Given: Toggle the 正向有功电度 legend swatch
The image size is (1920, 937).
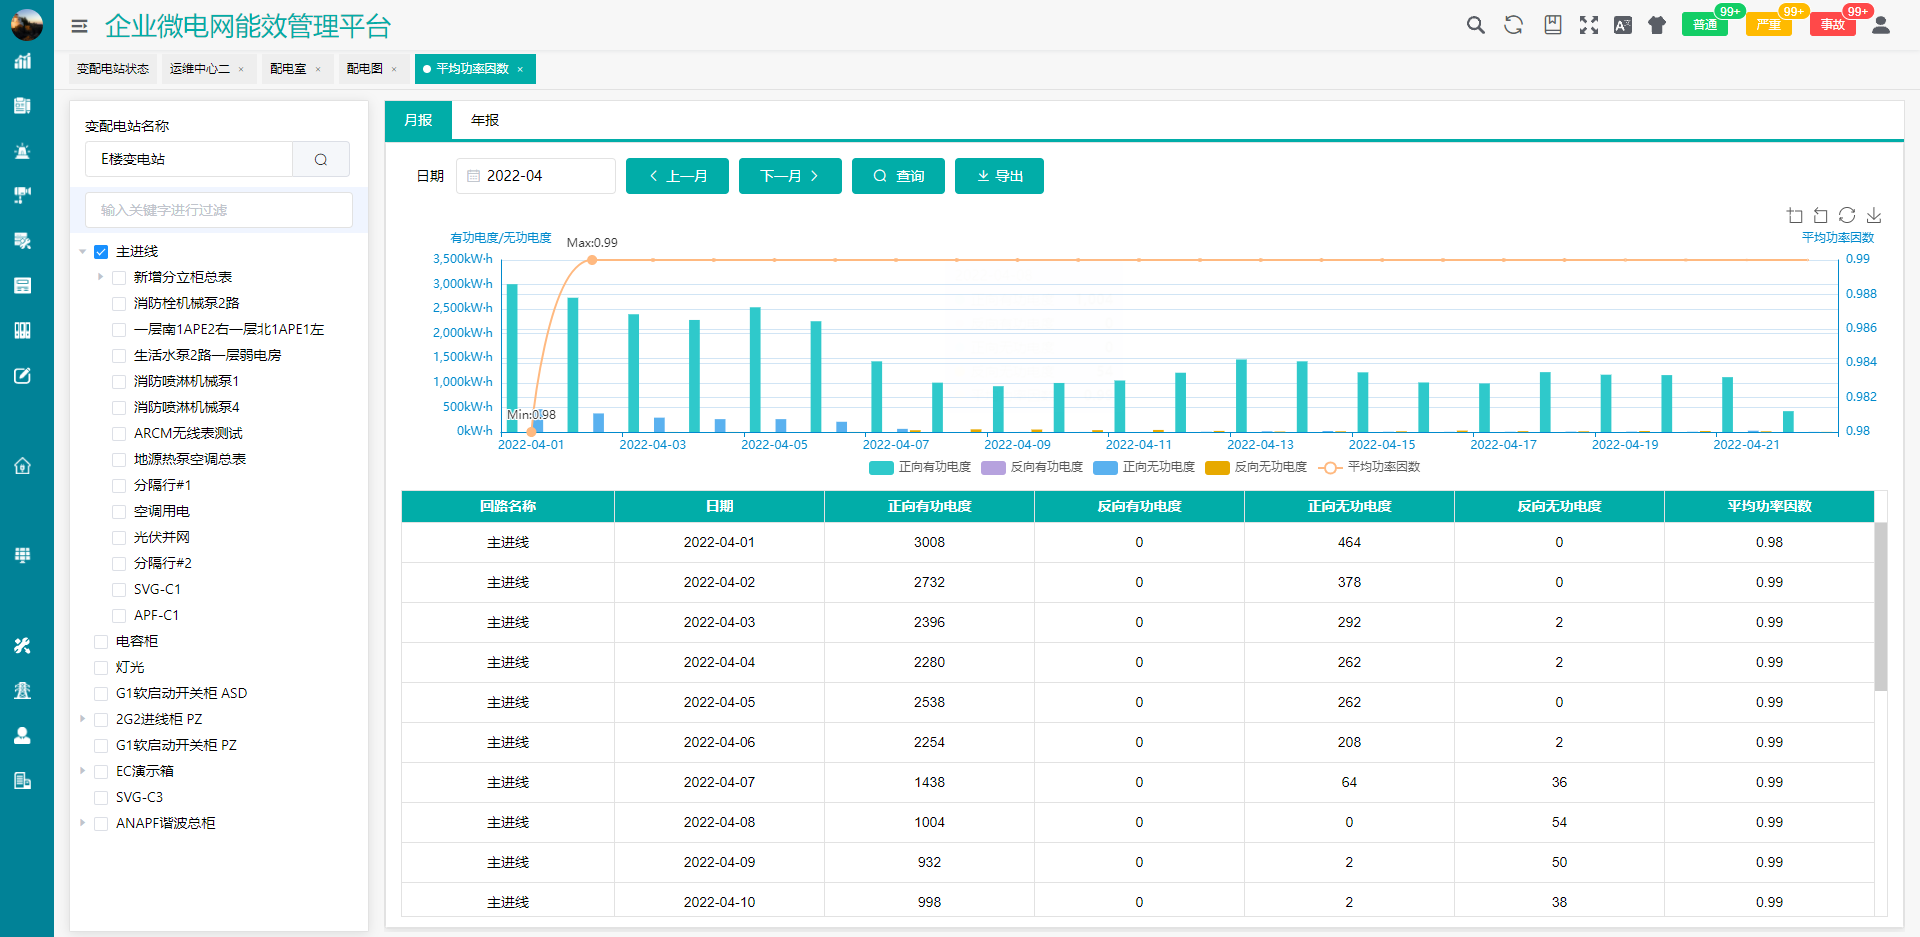Looking at the screenshot, I should pyautogui.click(x=881, y=467).
